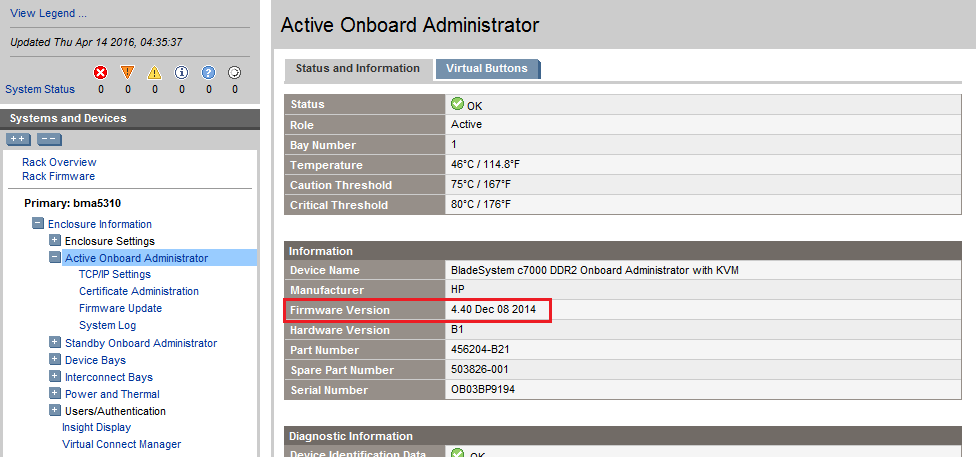Expand the Users/Authentication node

pos(55,410)
